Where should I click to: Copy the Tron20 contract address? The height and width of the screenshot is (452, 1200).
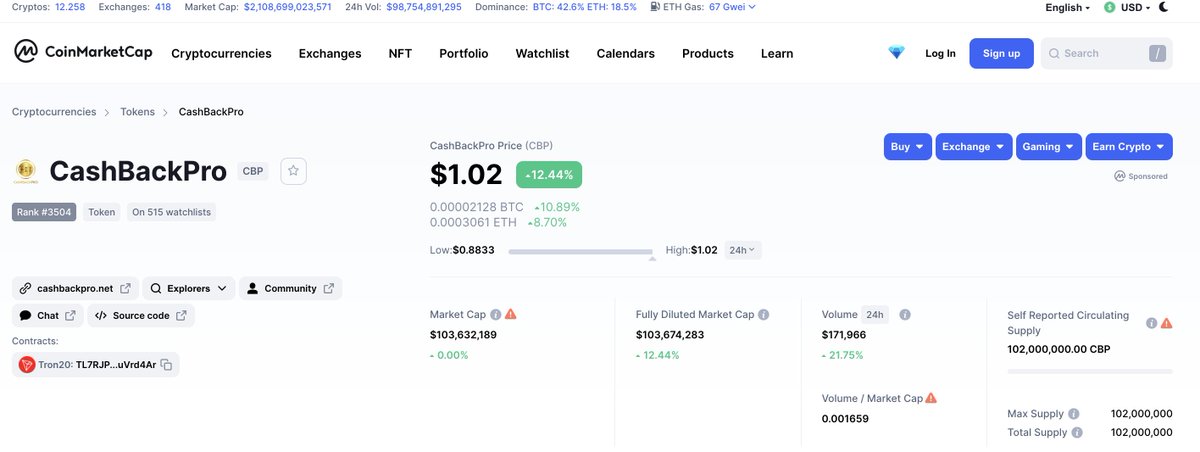pyautogui.click(x=167, y=365)
